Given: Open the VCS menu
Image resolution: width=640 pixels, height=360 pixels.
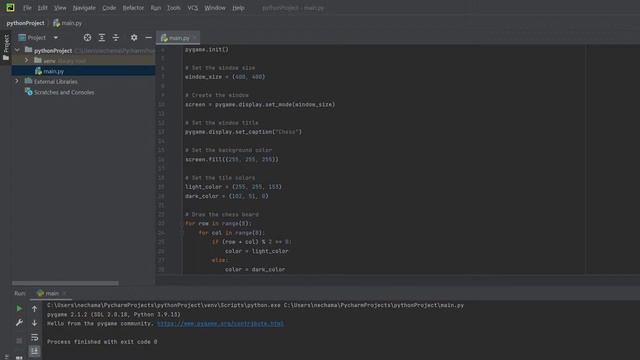Looking at the screenshot, I should 193,8.
